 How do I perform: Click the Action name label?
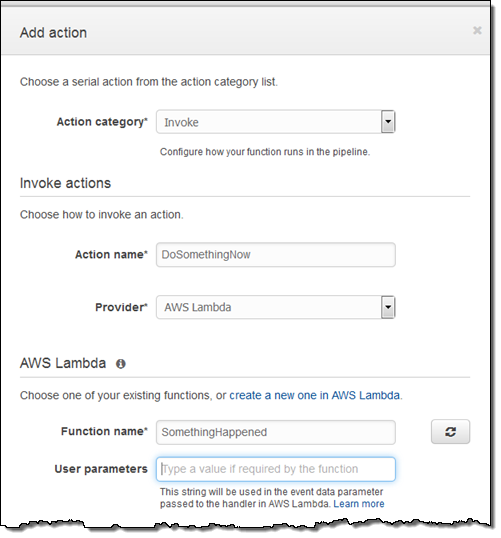click(x=111, y=255)
